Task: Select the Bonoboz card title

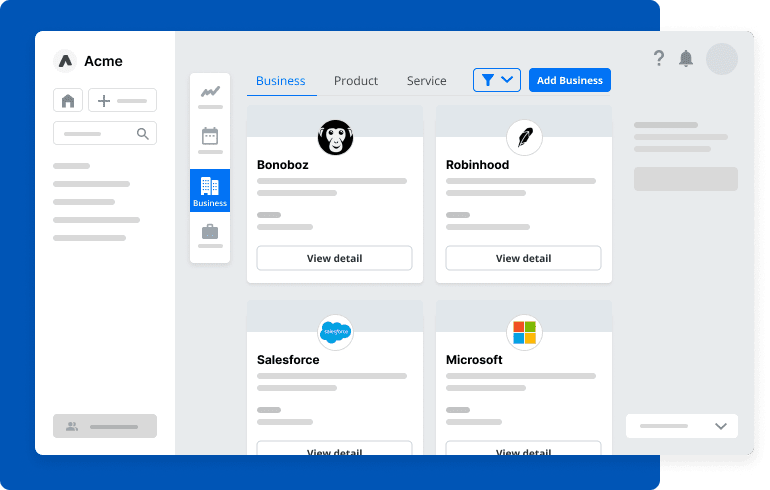Action: (x=283, y=165)
